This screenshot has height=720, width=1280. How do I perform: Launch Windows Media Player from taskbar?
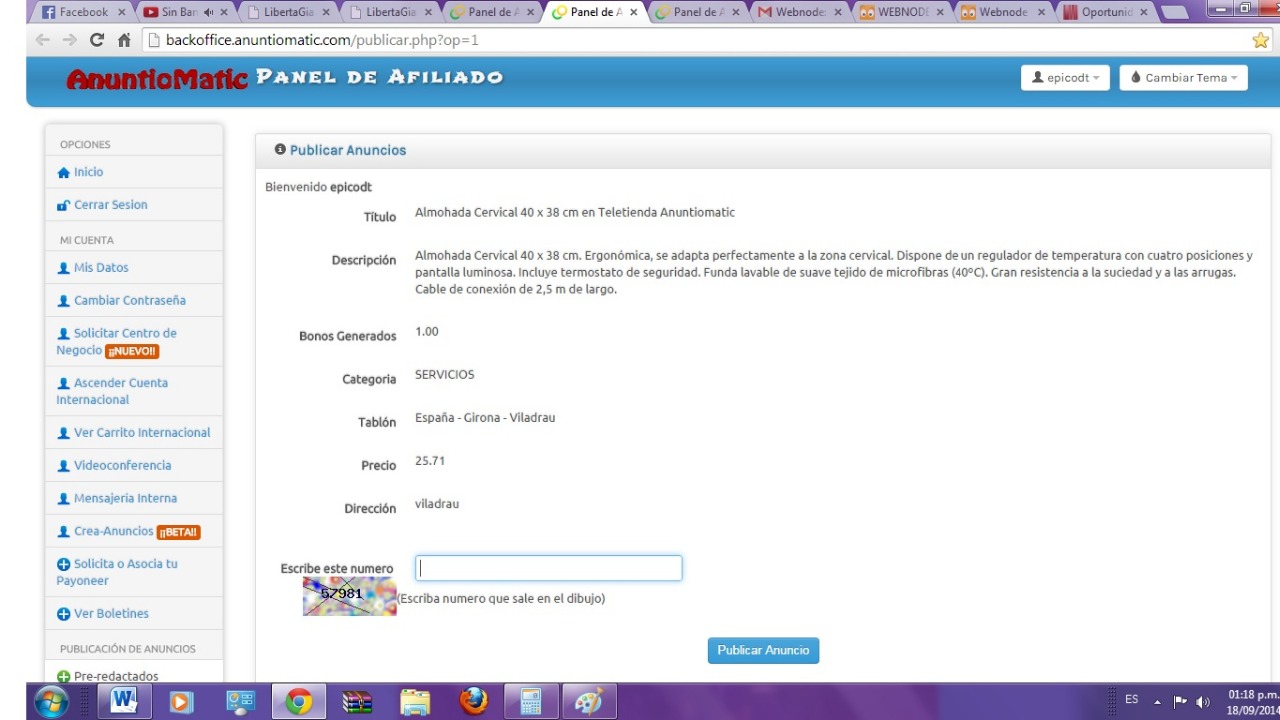(182, 701)
